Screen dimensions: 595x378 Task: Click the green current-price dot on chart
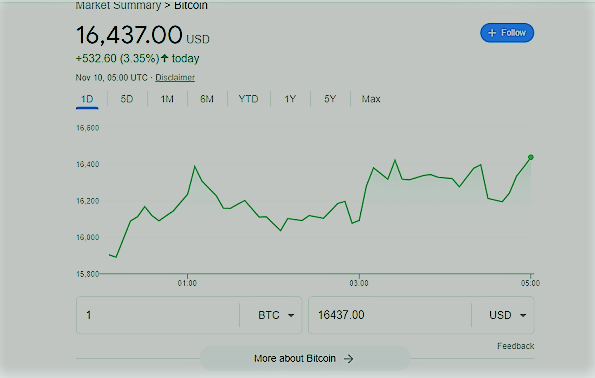(x=531, y=157)
